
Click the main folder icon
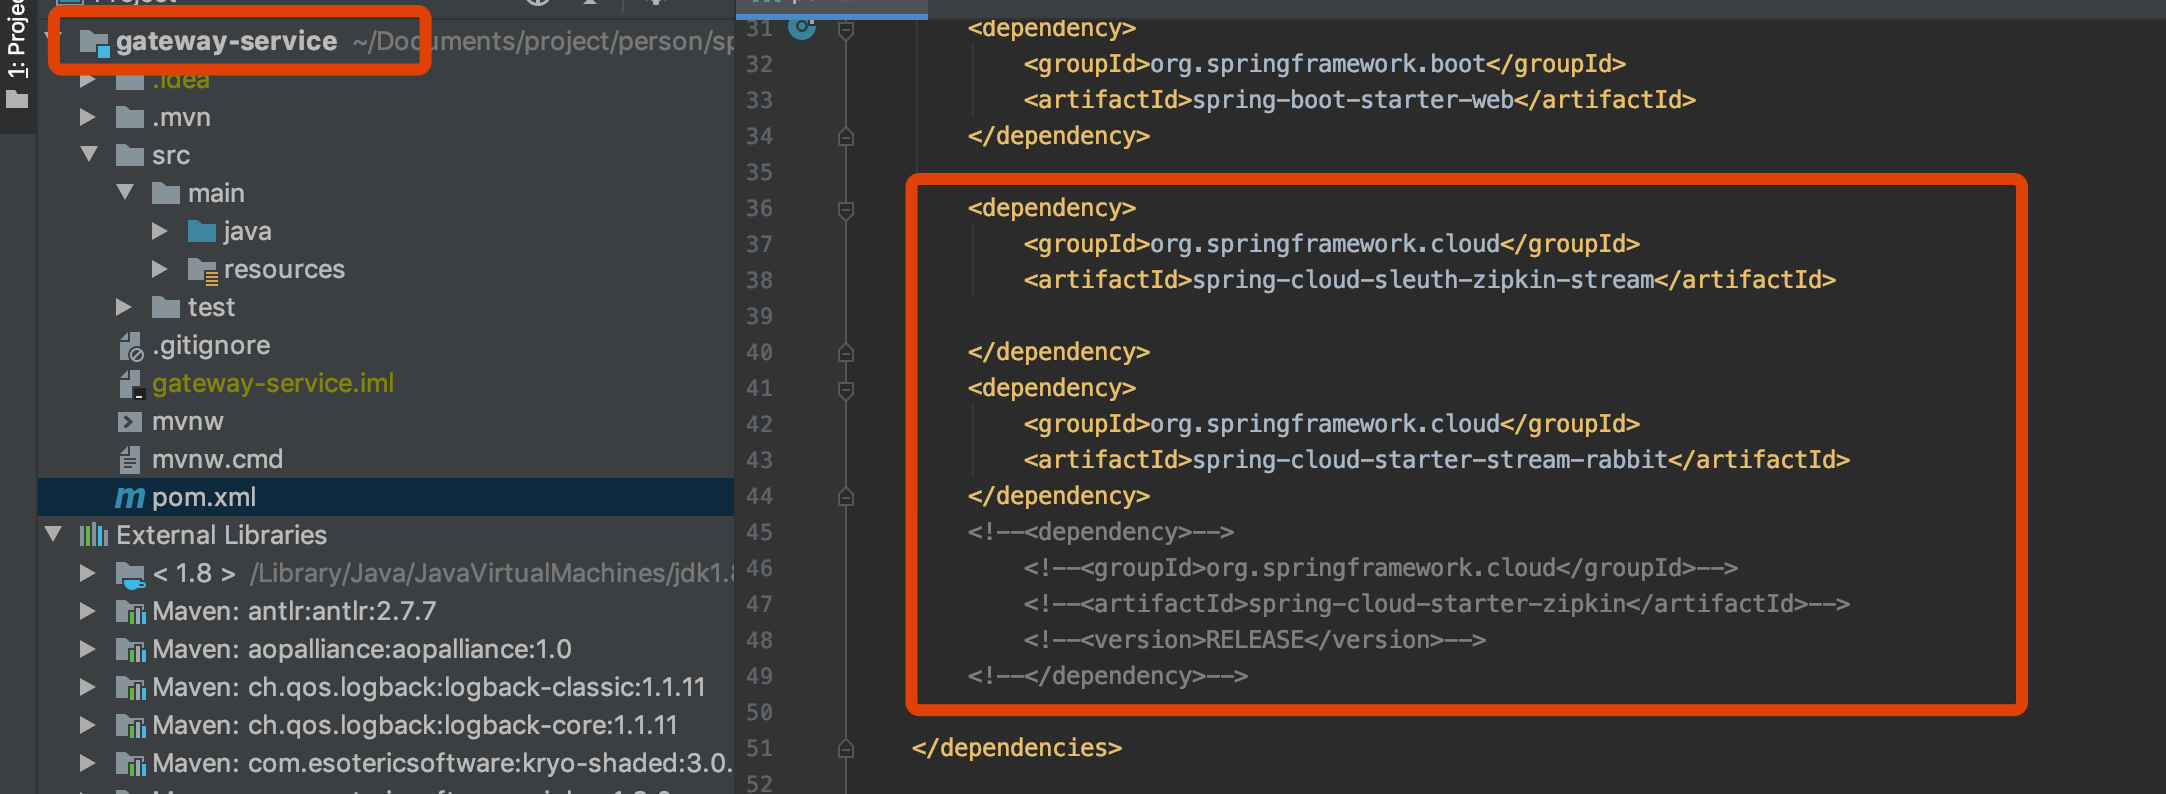tap(166, 193)
